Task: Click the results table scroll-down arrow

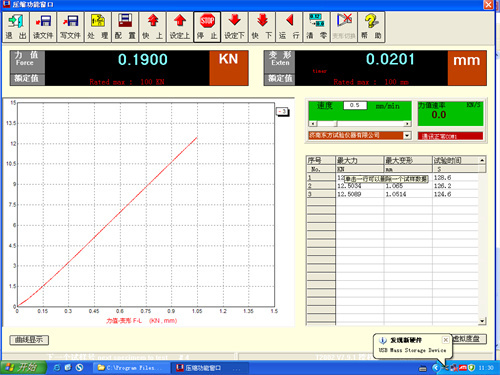Action: coord(482,321)
